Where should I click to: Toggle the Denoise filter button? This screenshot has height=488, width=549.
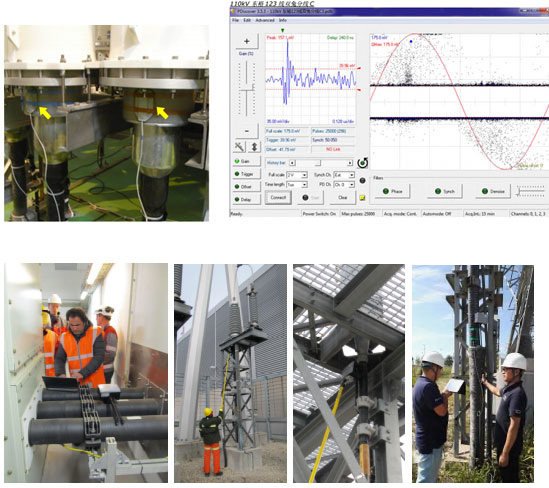pyautogui.click(x=493, y=191)
